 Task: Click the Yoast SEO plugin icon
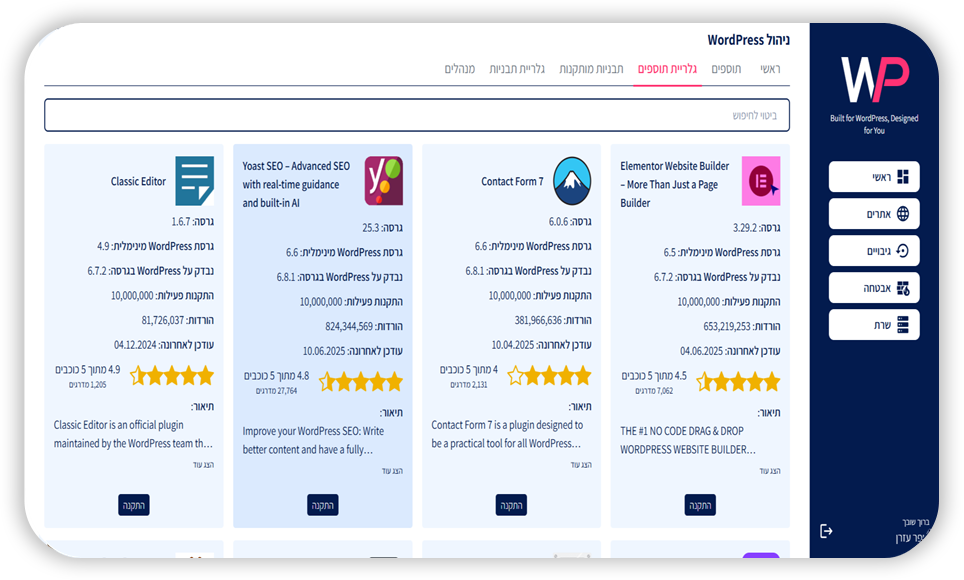[x=384, y=181]
